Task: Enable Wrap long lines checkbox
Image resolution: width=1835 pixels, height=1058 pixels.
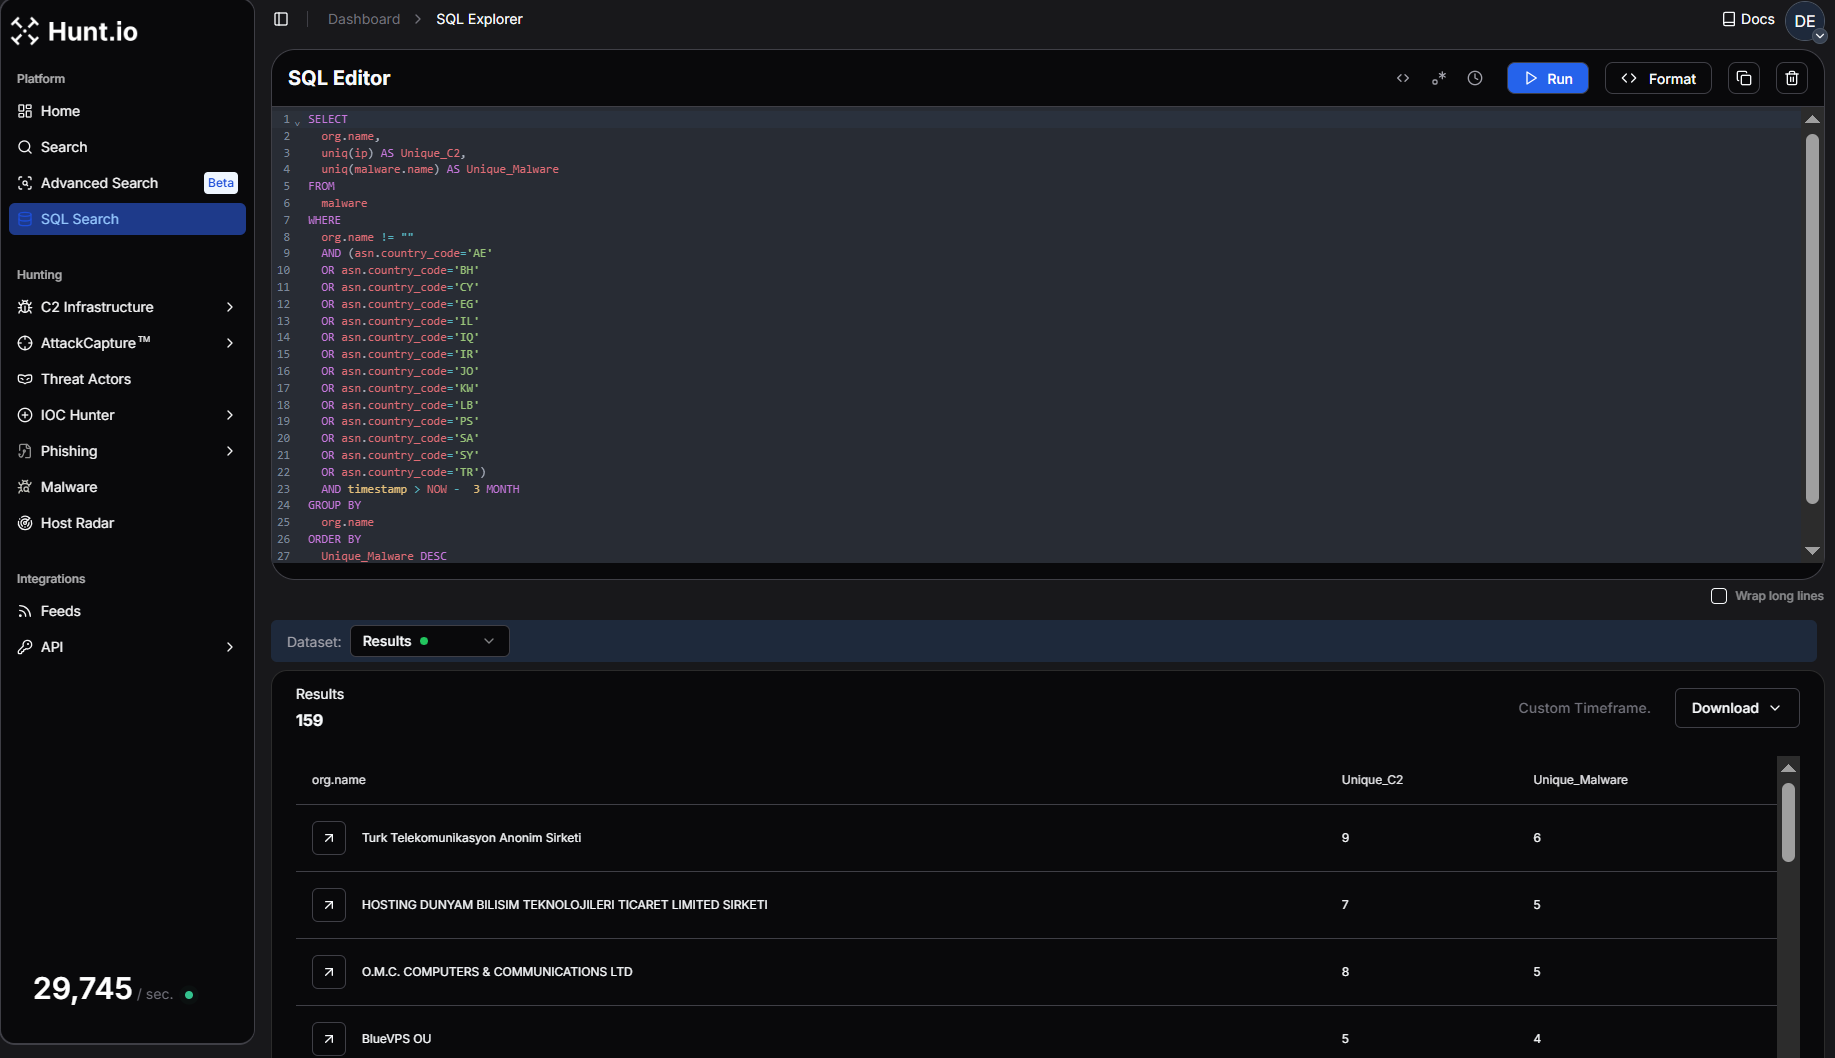Action: [1719, 596]
